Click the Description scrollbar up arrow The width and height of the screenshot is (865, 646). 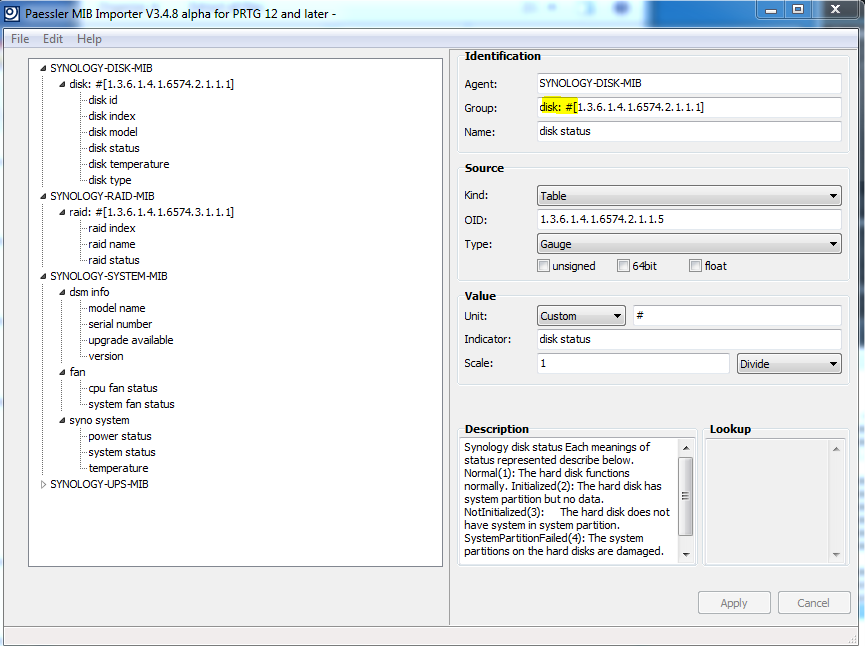pos(686,448)
